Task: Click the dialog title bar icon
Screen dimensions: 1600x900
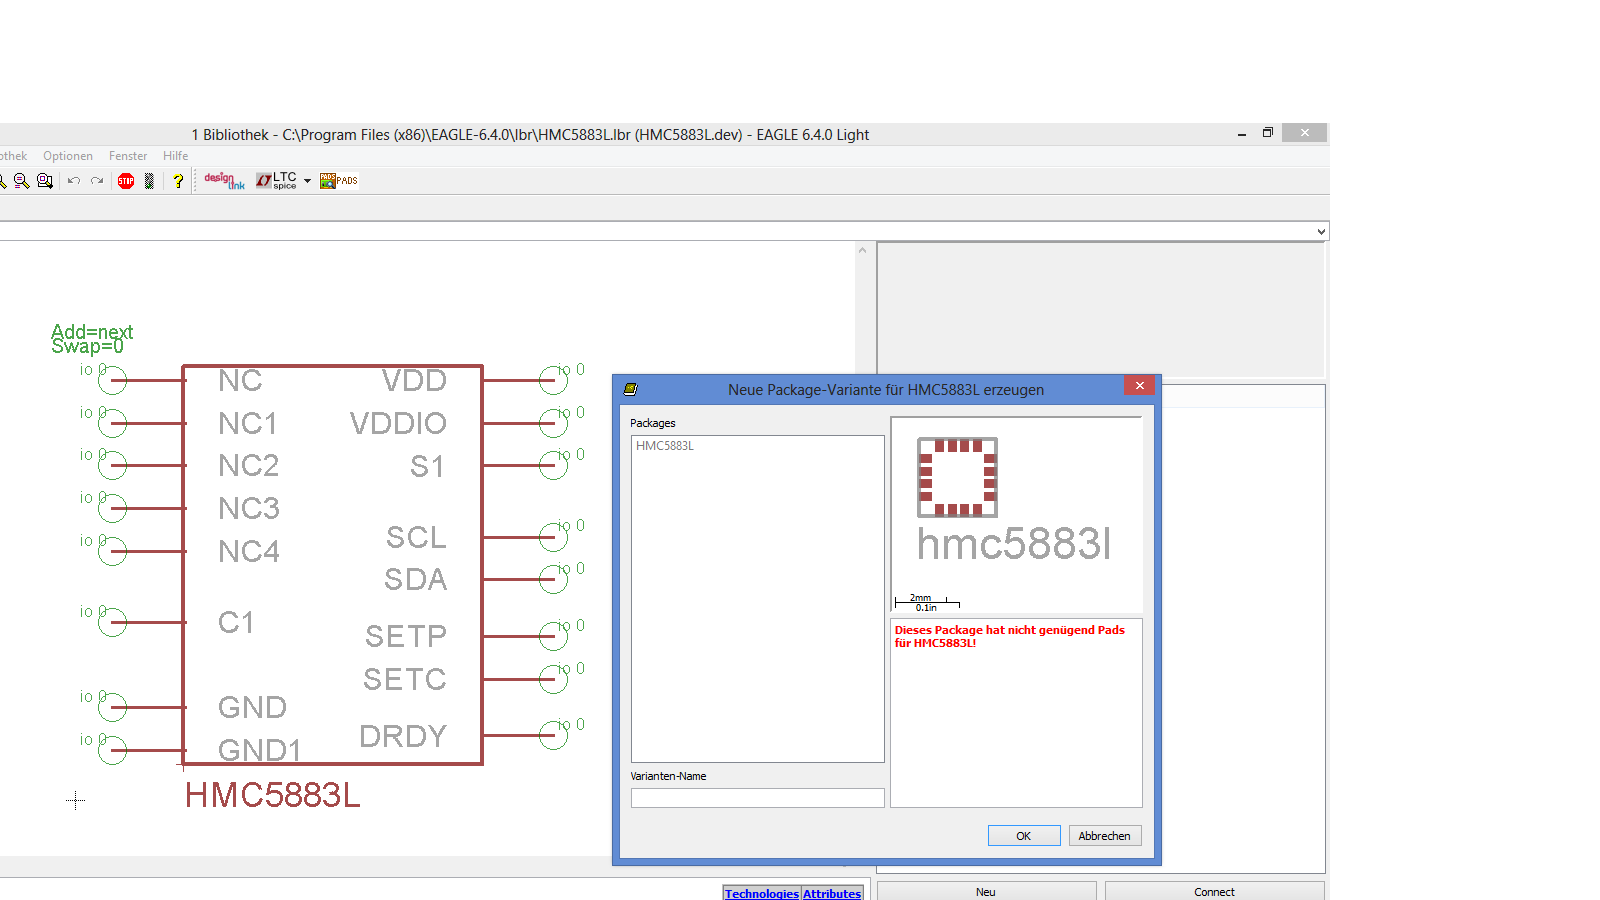Action: pyautogui.click(x=630, y=389)
